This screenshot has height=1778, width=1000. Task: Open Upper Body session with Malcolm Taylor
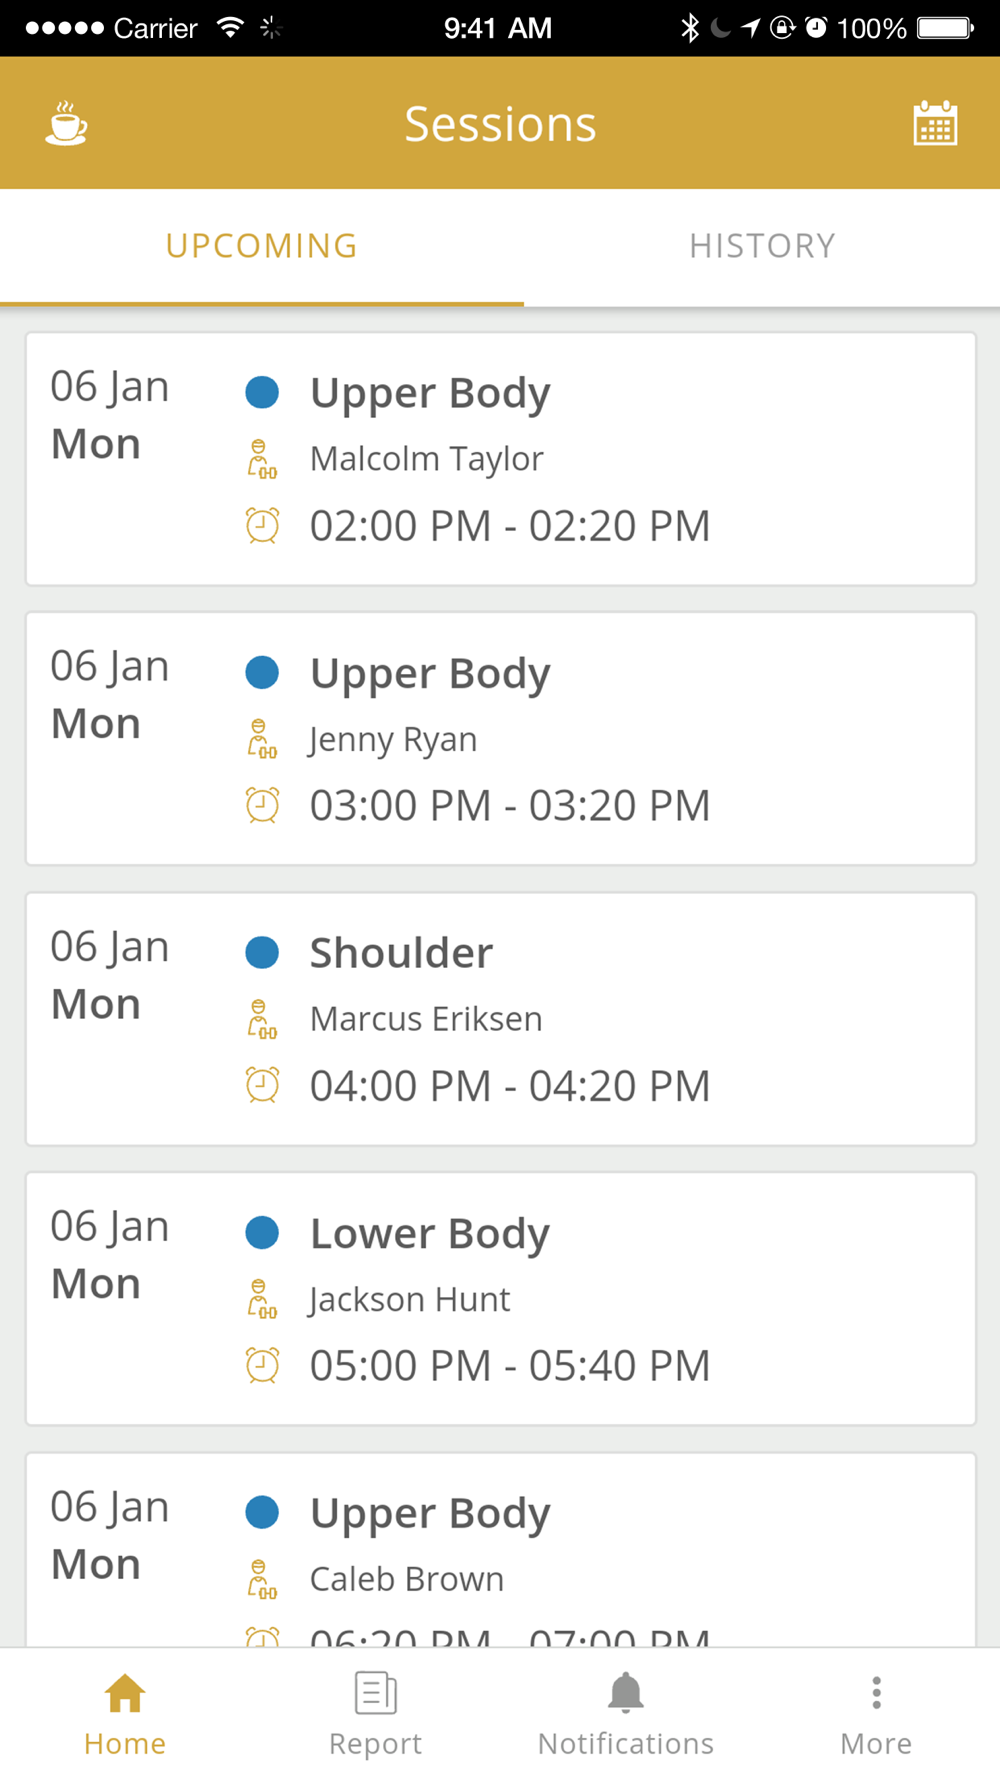[x=500, y=459]
